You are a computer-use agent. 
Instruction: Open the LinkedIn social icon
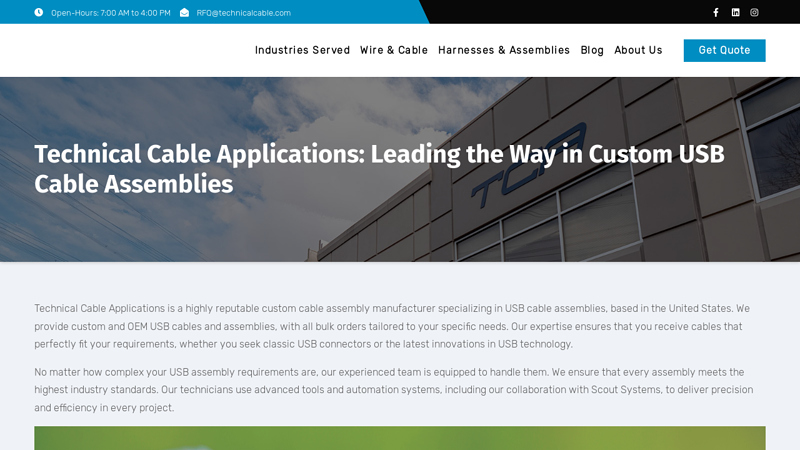tap(735, 12)
